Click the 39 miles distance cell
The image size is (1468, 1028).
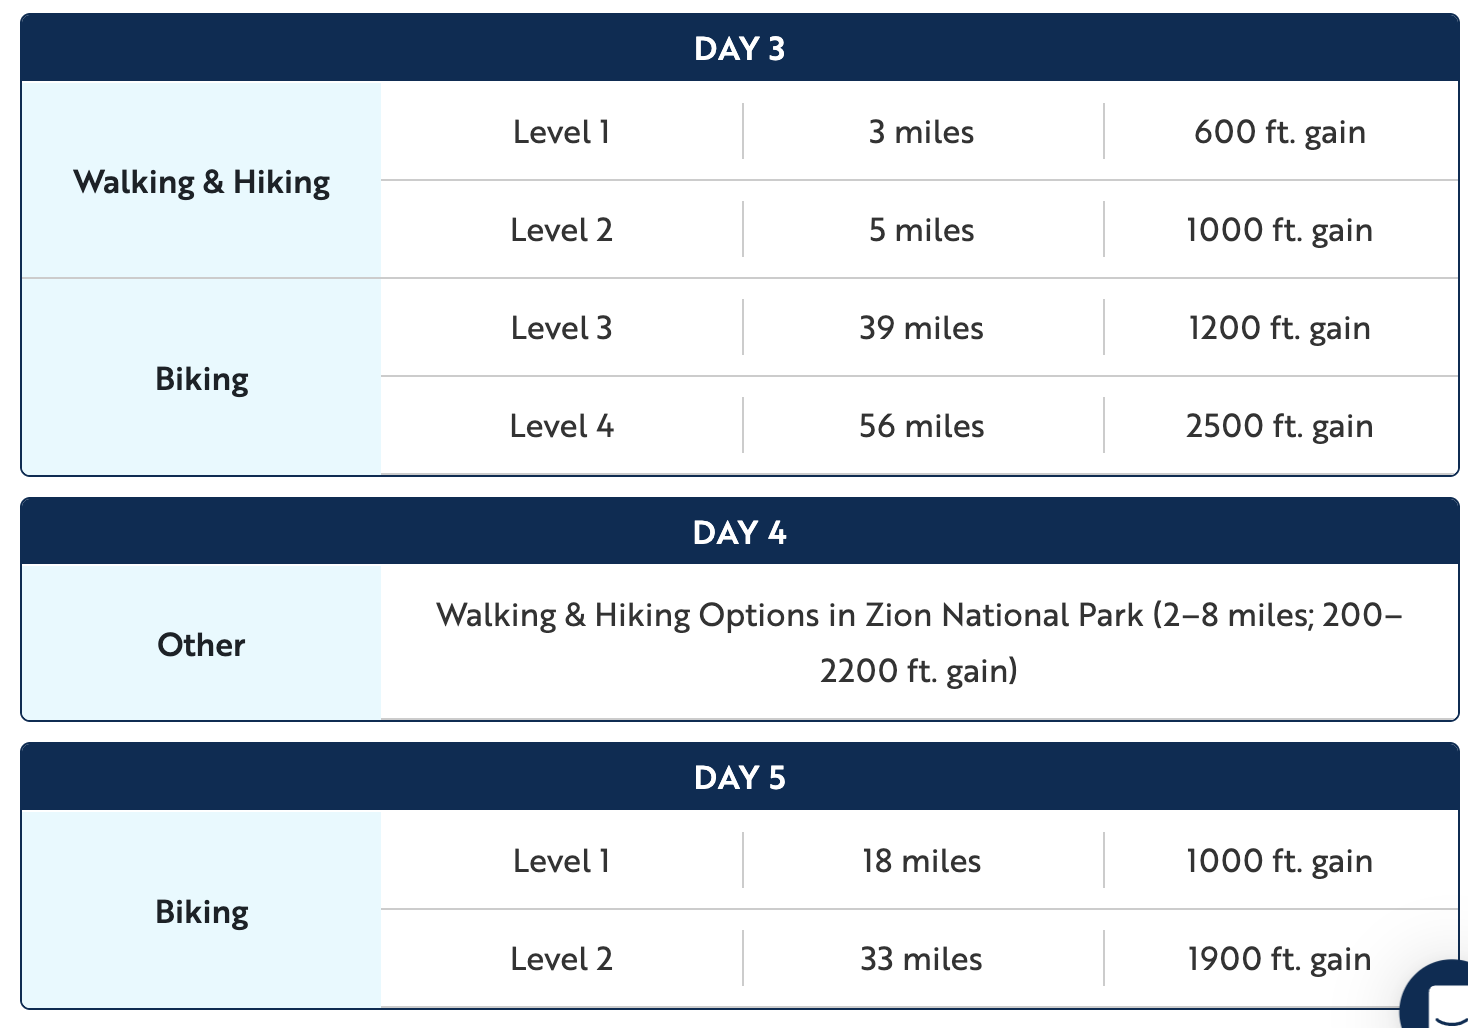921,328
